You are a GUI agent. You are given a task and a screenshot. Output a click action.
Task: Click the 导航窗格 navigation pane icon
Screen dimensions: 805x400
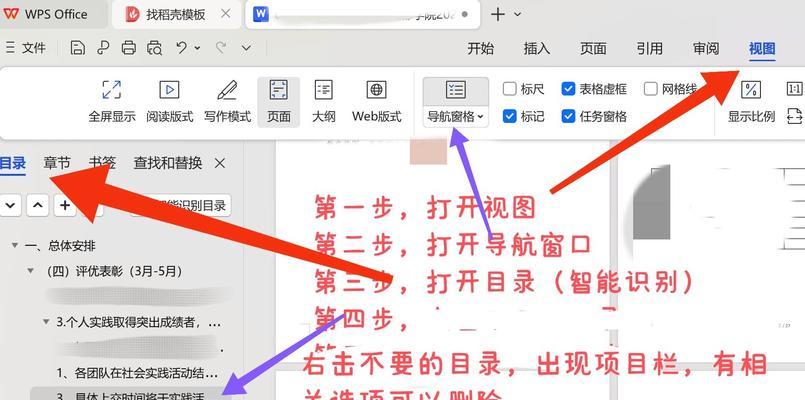455,90
